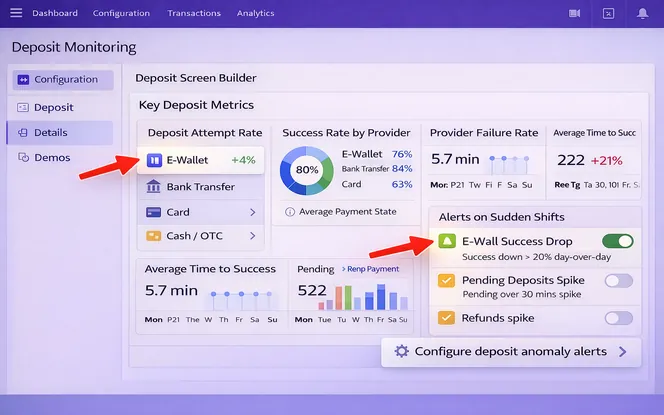Viewport: 664px width, 415px height.
Task: Select the Card payment method row
Action: (201, 212)
